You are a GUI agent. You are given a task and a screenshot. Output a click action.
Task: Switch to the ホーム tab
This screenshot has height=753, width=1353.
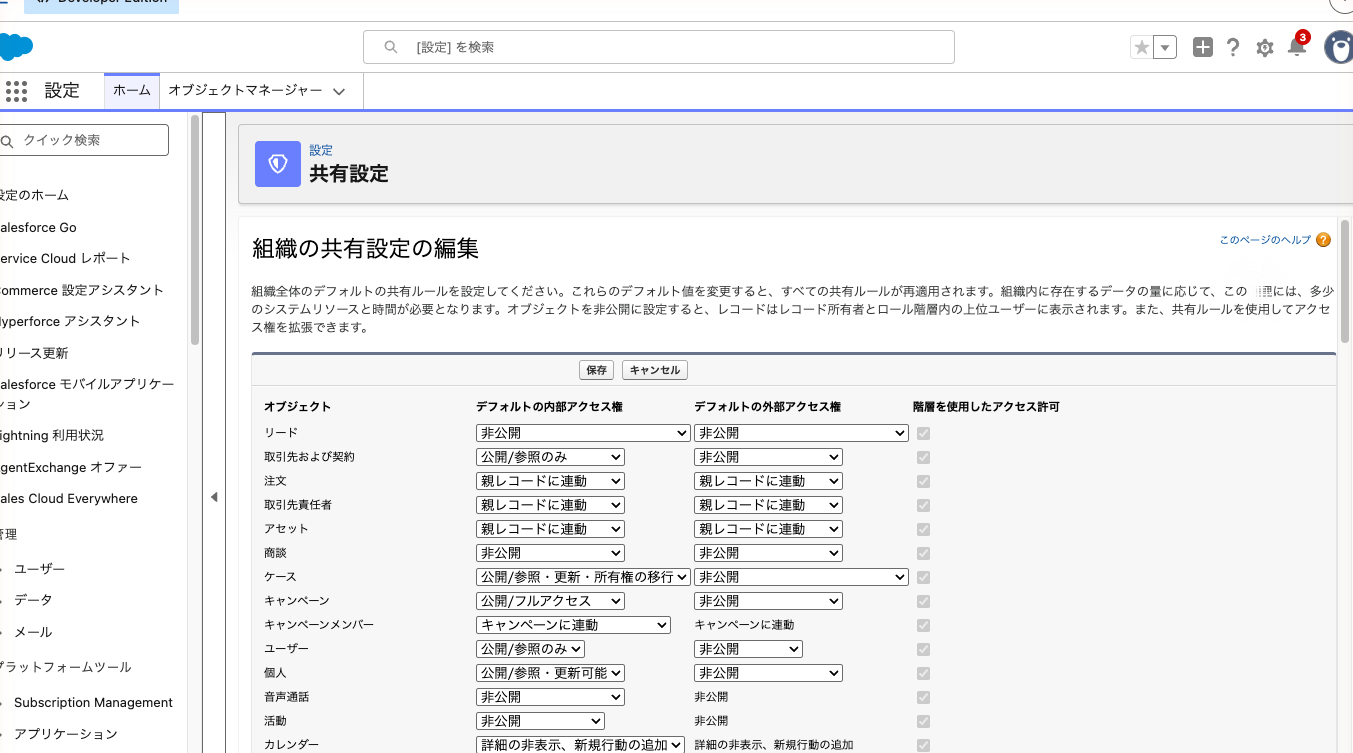[x=132, y=90]
